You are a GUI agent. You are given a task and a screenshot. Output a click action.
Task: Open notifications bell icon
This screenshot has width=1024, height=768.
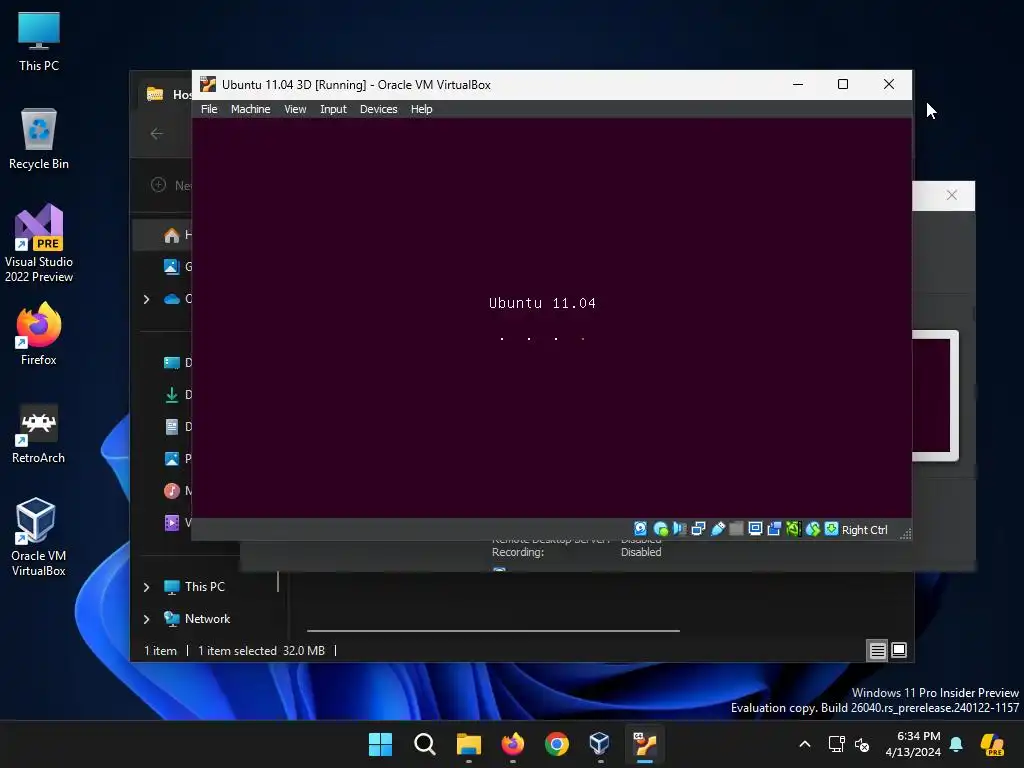pyautogui.click(x=956, y=744)
